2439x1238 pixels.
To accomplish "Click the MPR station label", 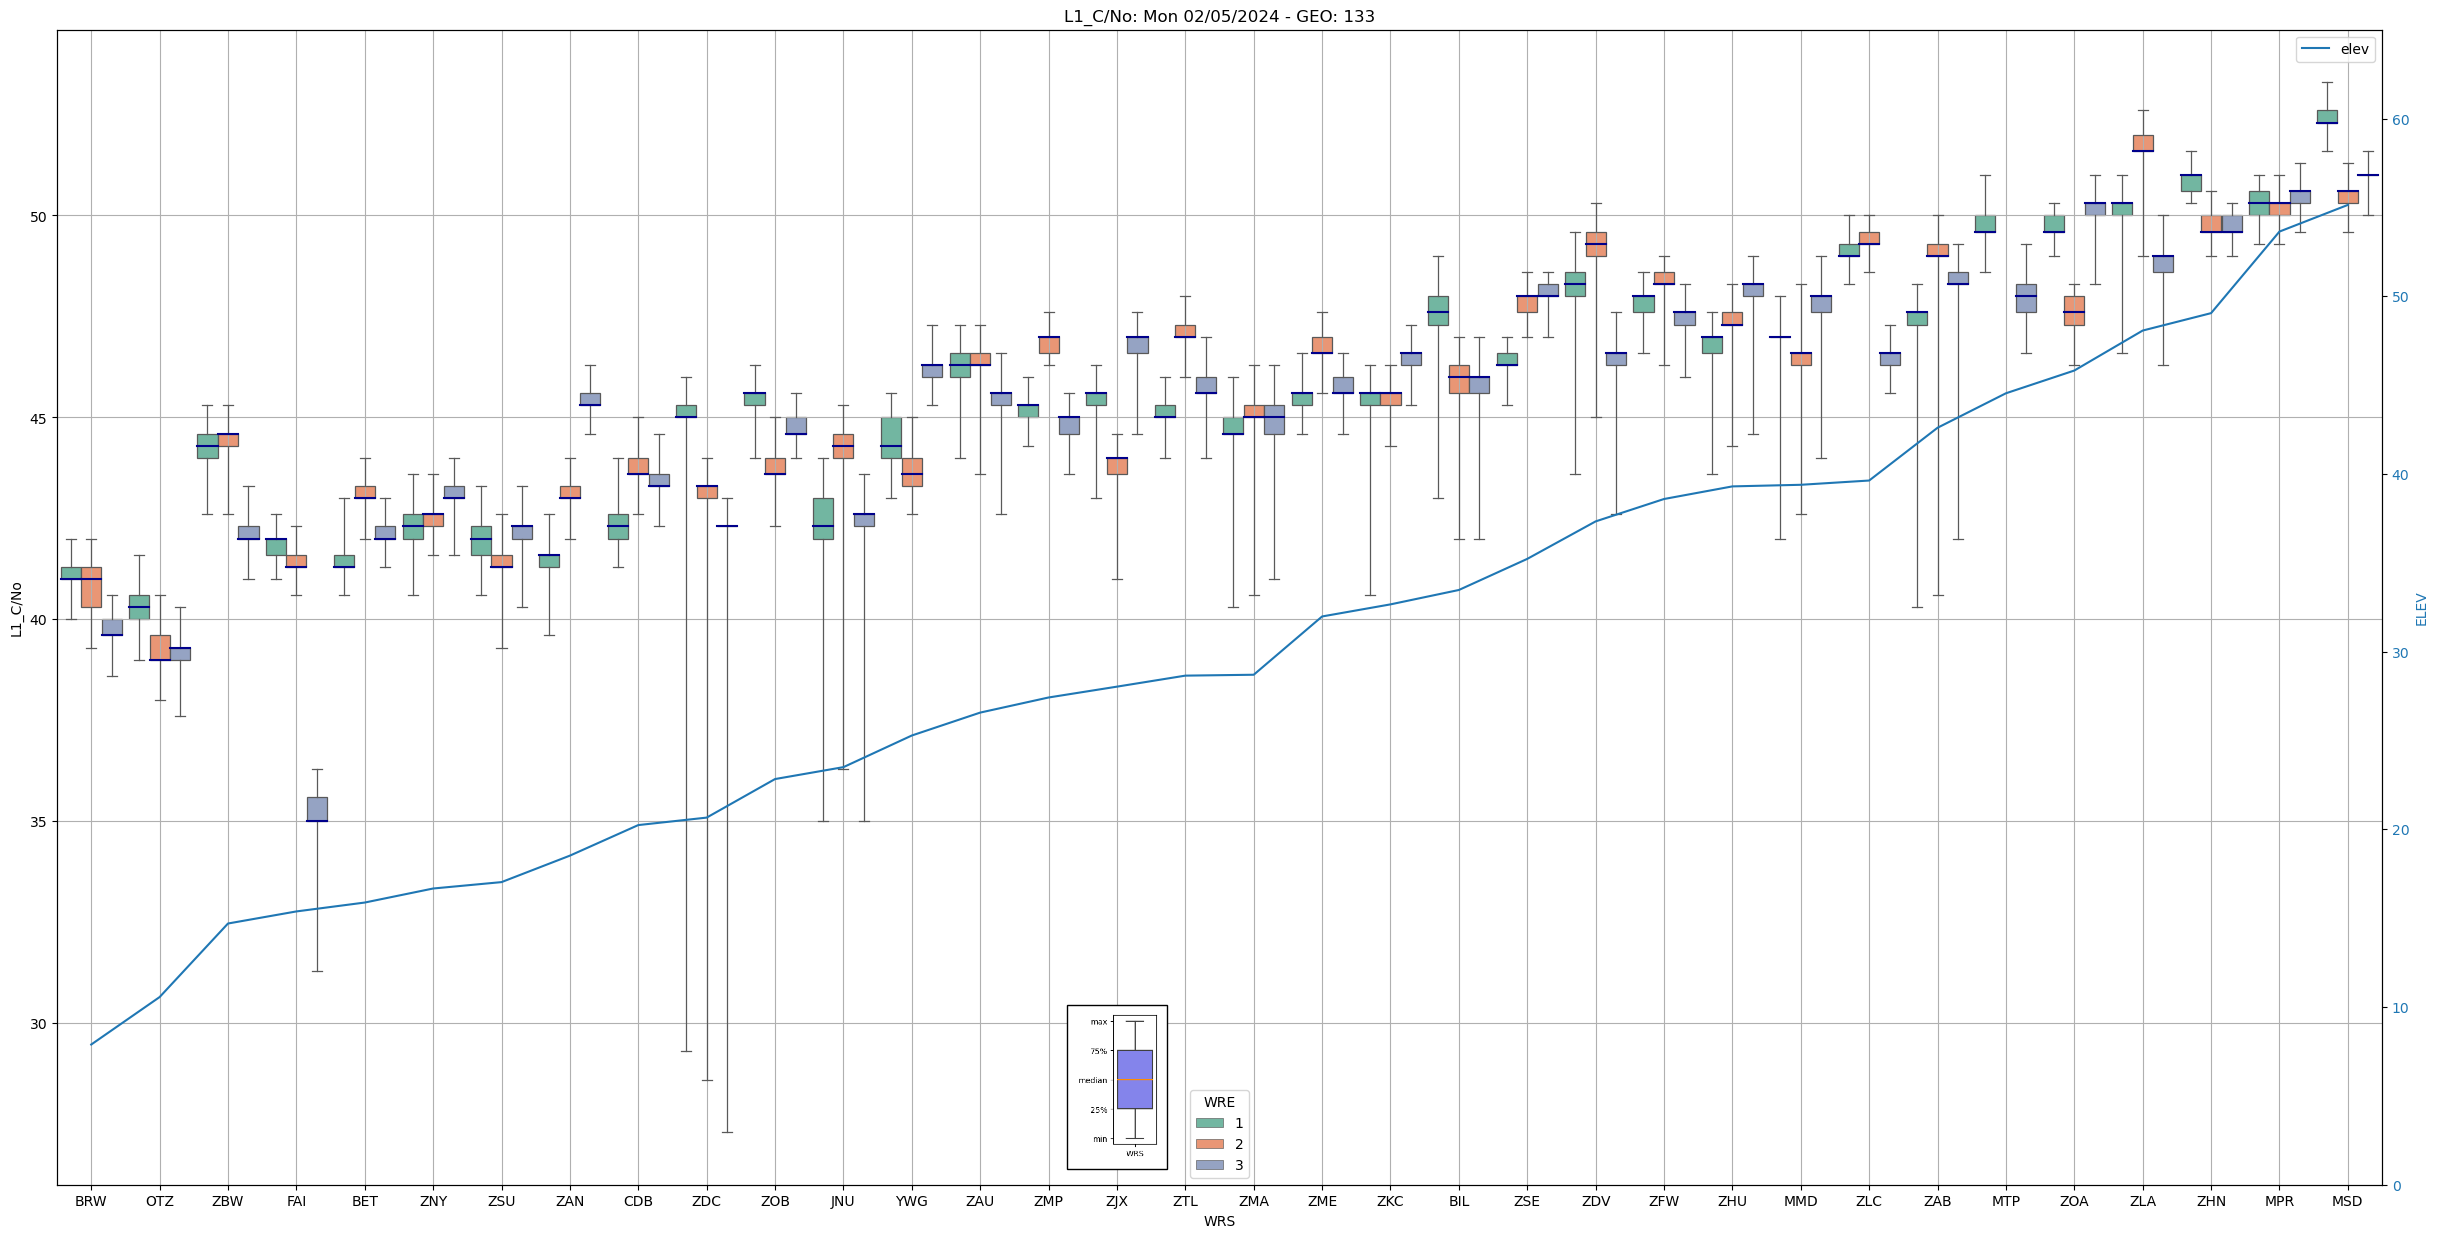I will coord(2279,1201).
